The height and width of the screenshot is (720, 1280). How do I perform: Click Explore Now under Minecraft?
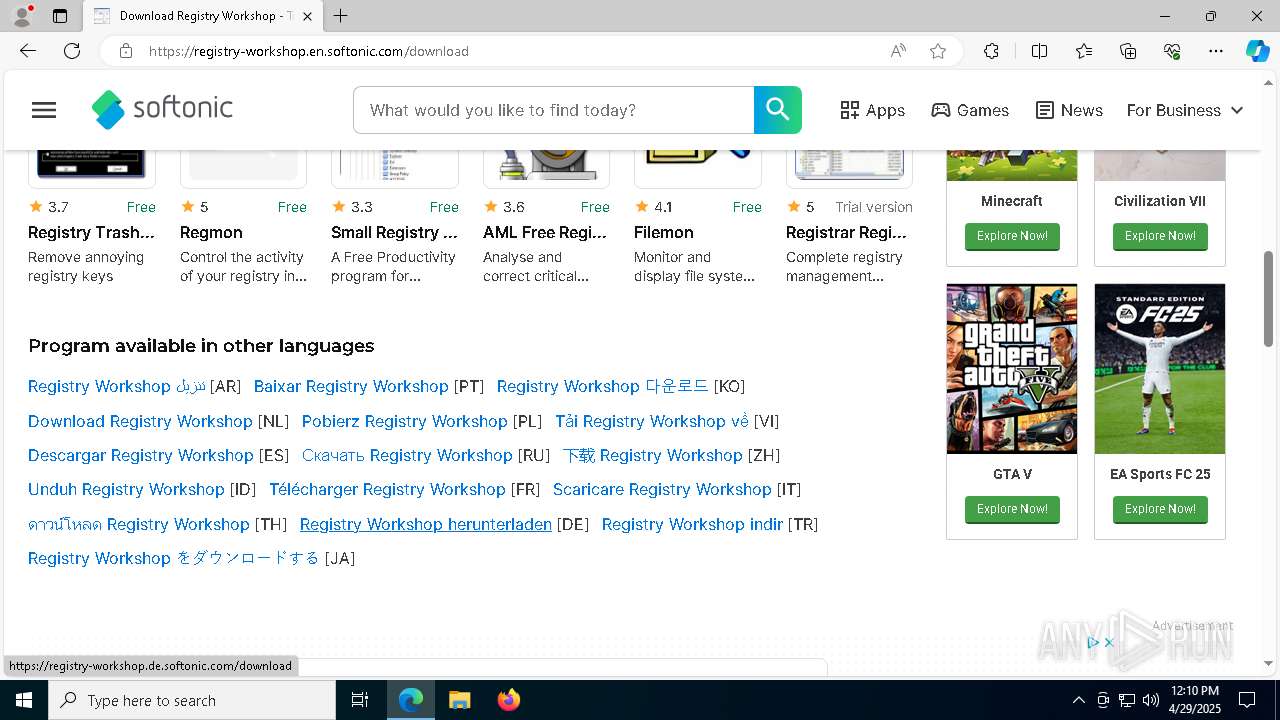tap(1012, 236)
